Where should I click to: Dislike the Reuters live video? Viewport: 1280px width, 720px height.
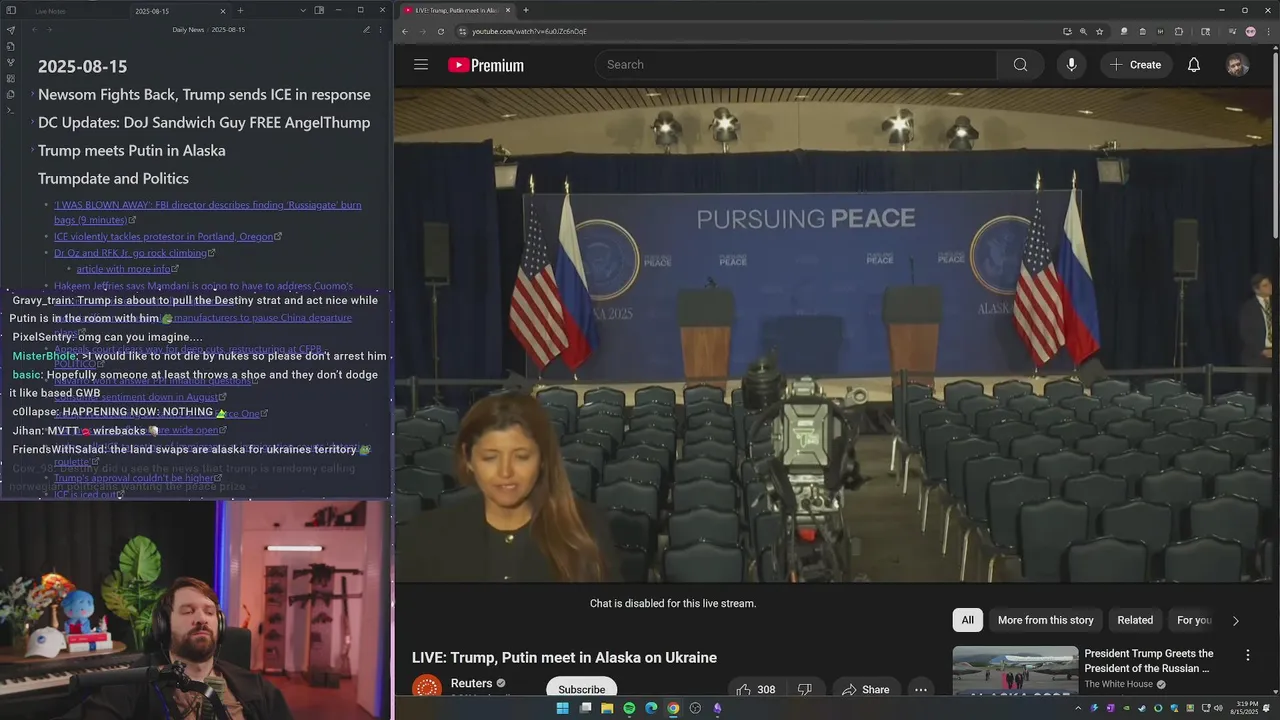click(x=804, y=689)
